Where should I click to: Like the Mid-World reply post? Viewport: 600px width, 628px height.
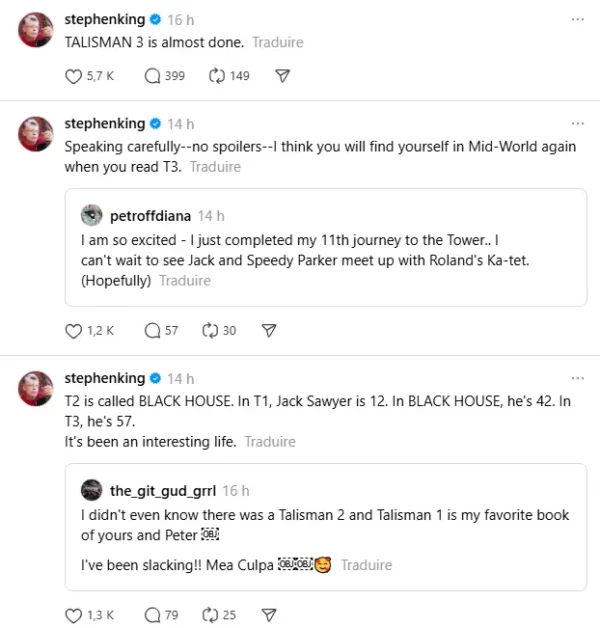click(72, 330)
